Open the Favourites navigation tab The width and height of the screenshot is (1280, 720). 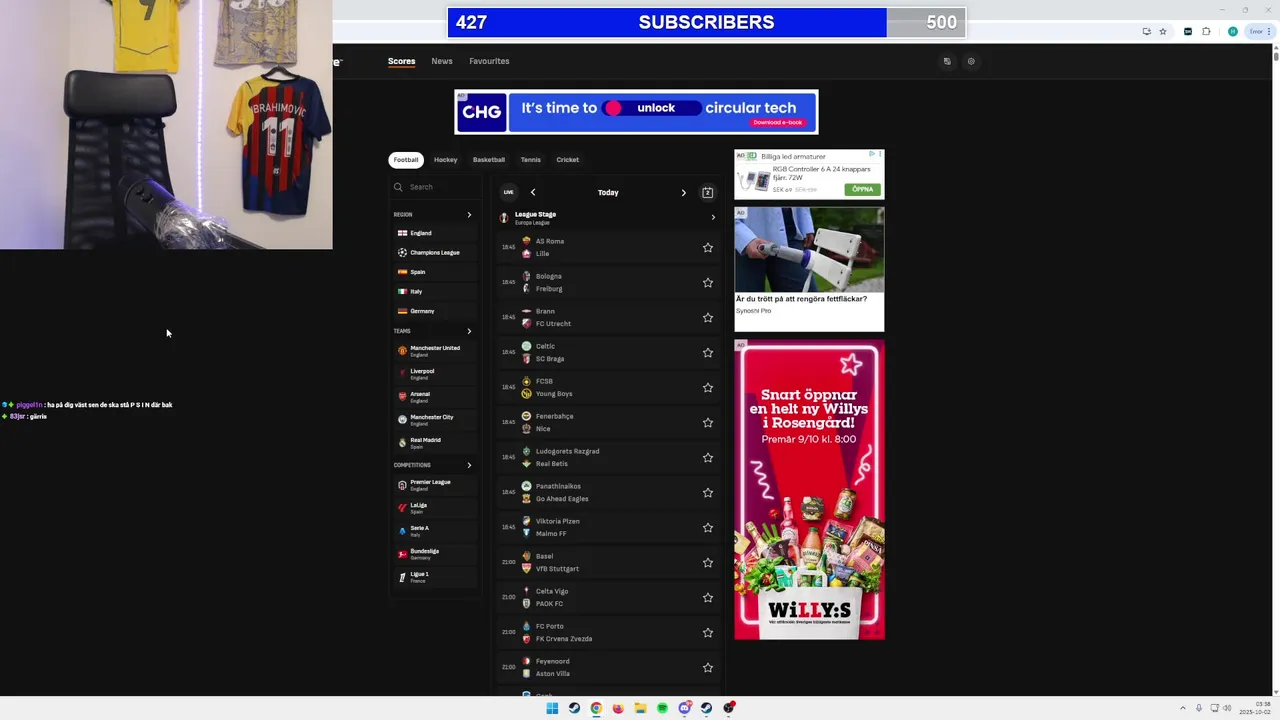pyautogui.click(x=489, y=61)
